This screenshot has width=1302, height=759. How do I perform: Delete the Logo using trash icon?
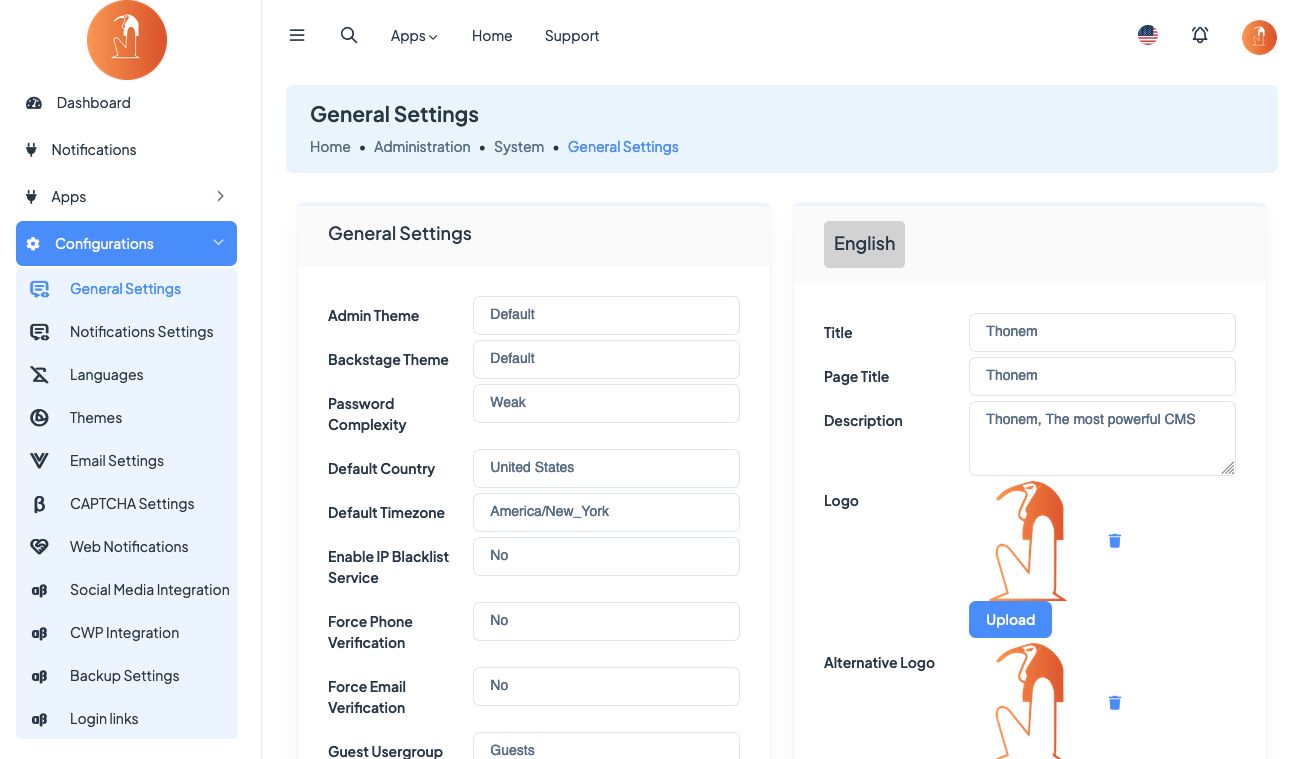pyautogui.click(x=1115, y=541)
